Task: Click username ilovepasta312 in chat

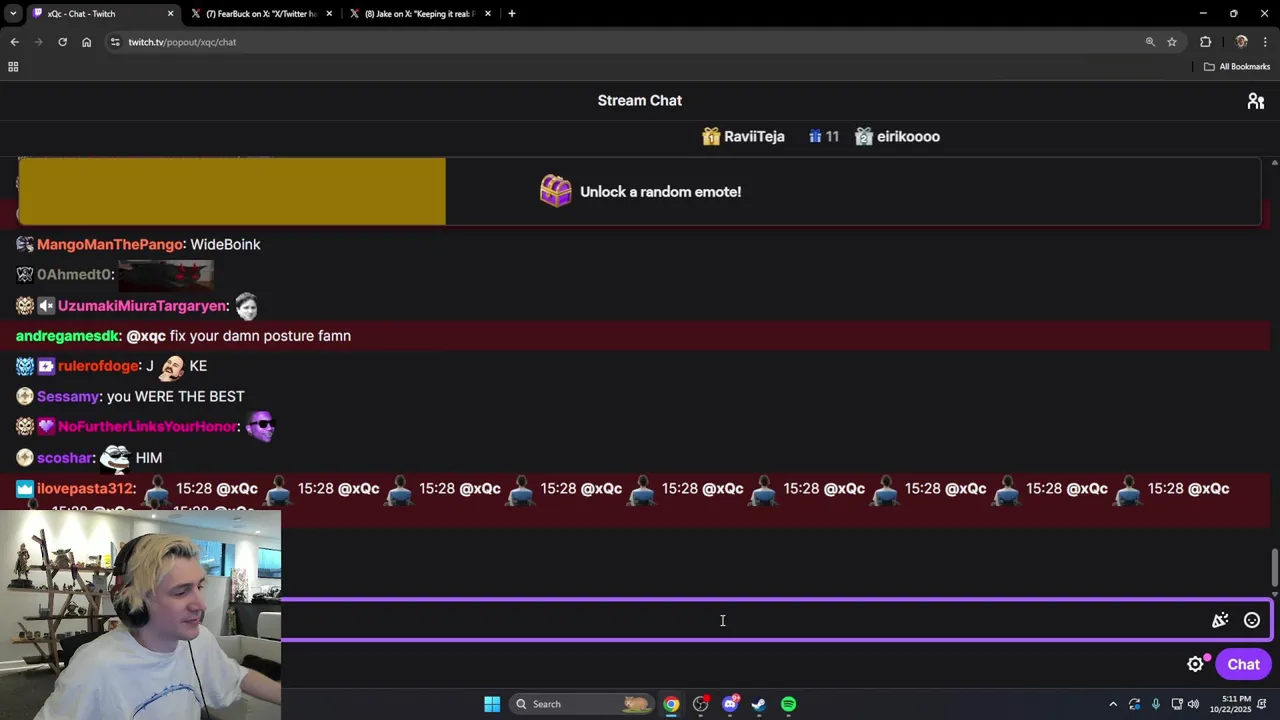Action: point(85,489)
